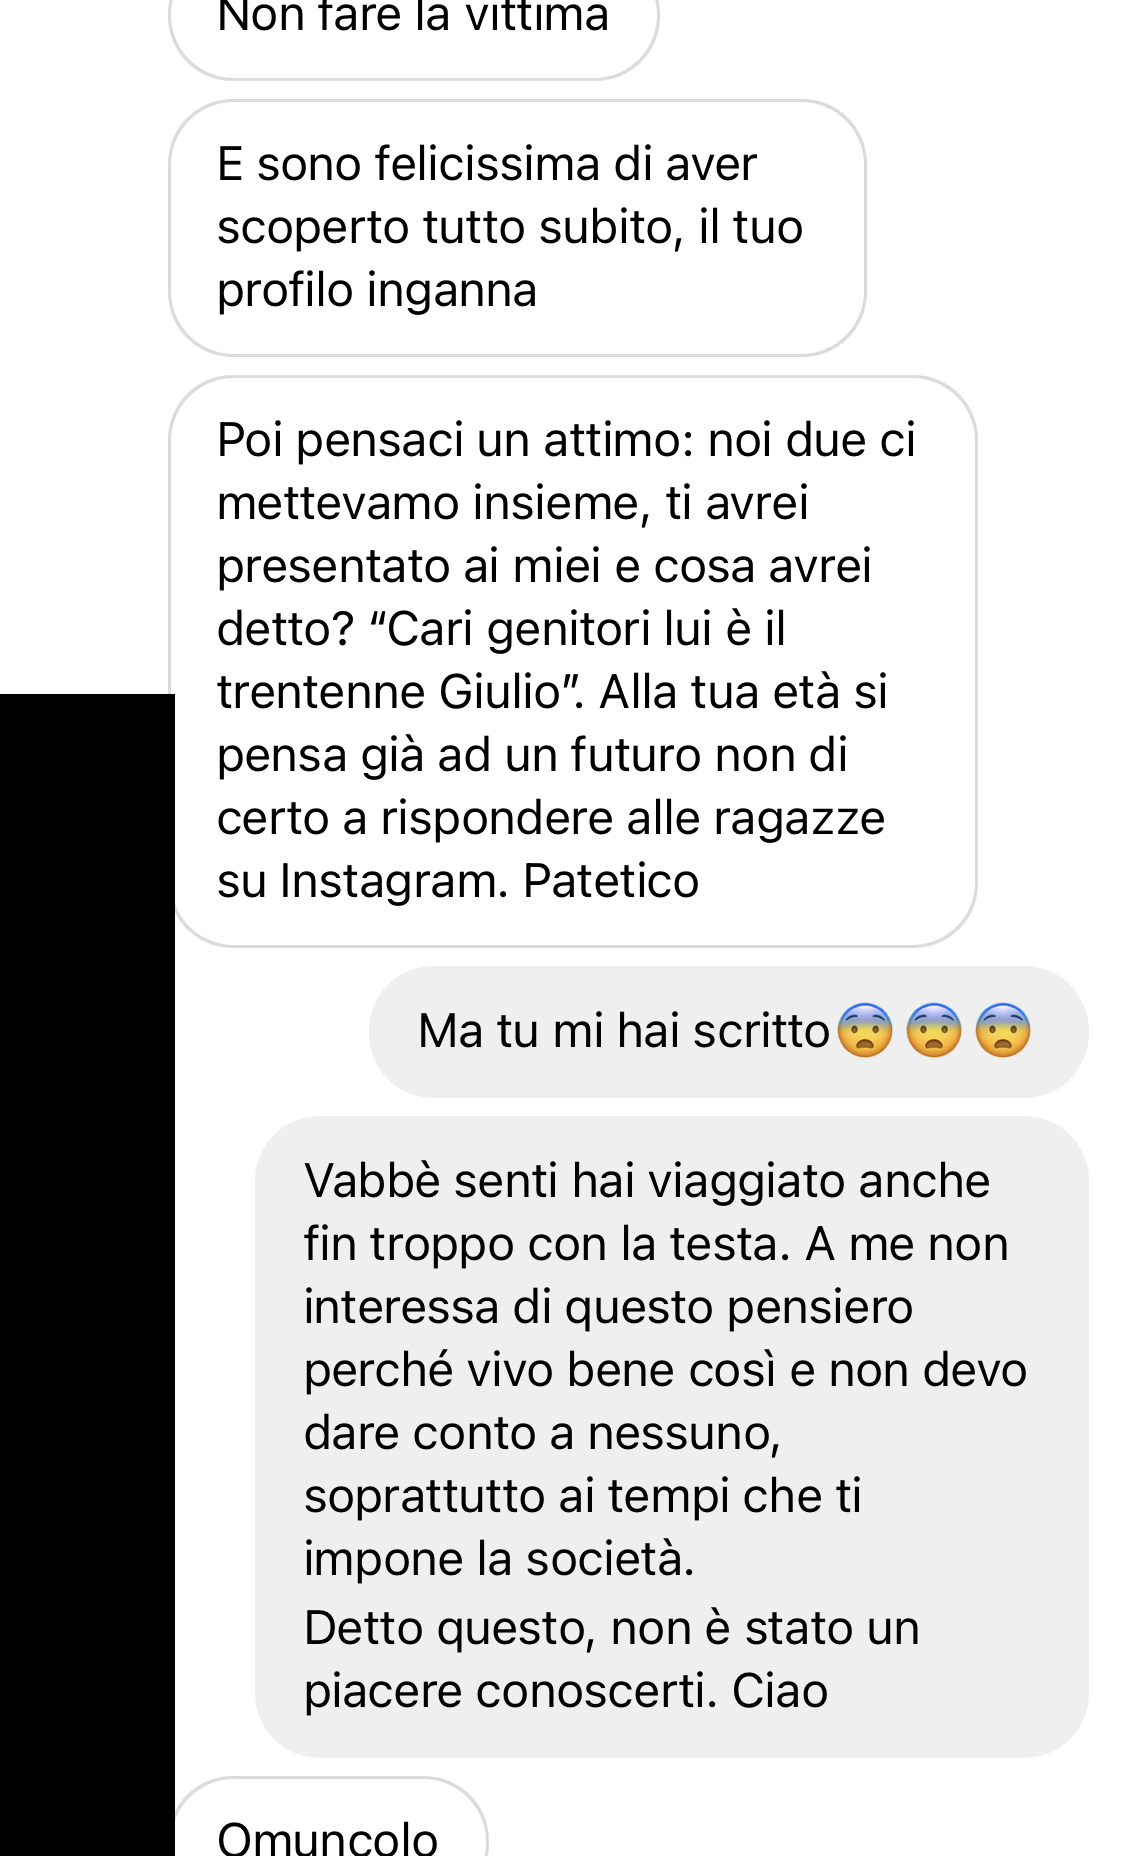The width and height of the screenshot is (1125, 1856).
Task: Tap the middle fearful face emoji
Action: [934, 1030]
